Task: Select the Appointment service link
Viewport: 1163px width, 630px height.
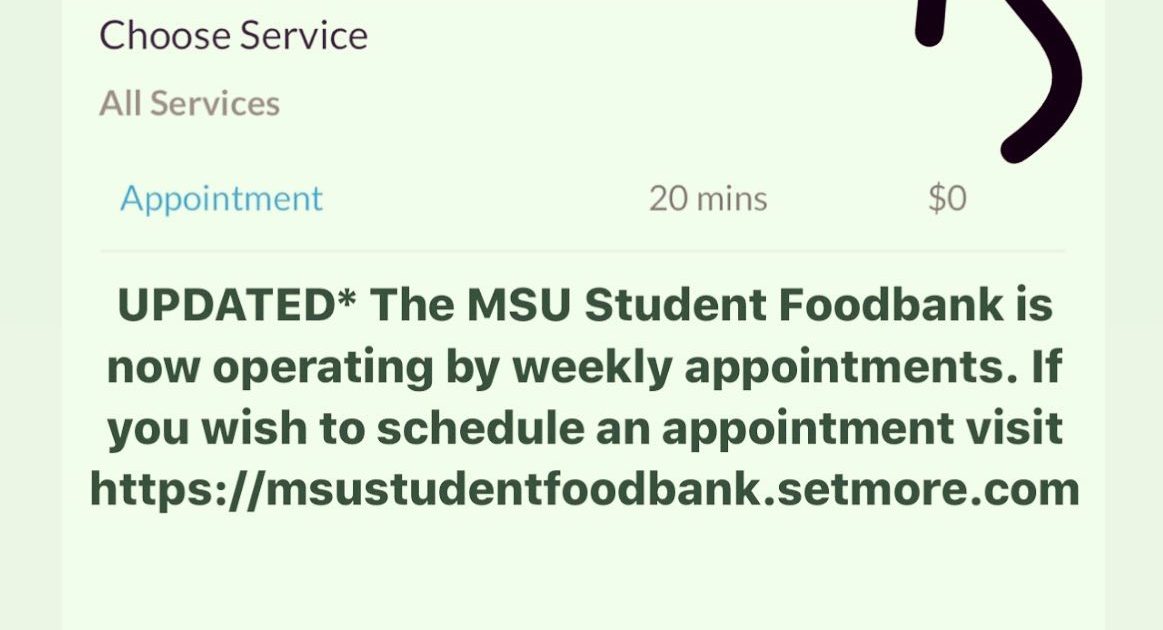Action: [221, 199]
